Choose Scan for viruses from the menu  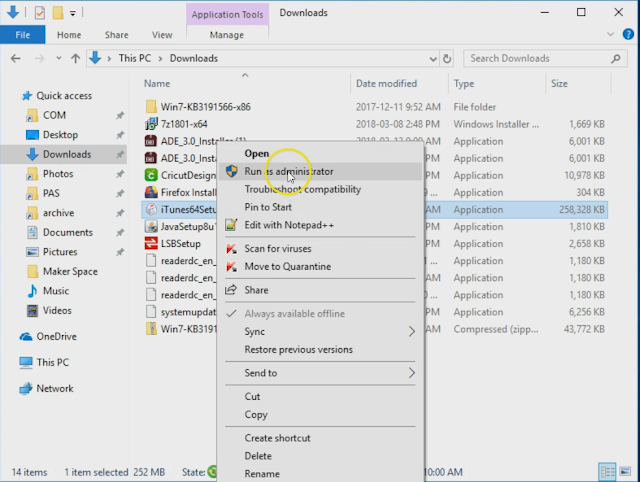(278, 249)
